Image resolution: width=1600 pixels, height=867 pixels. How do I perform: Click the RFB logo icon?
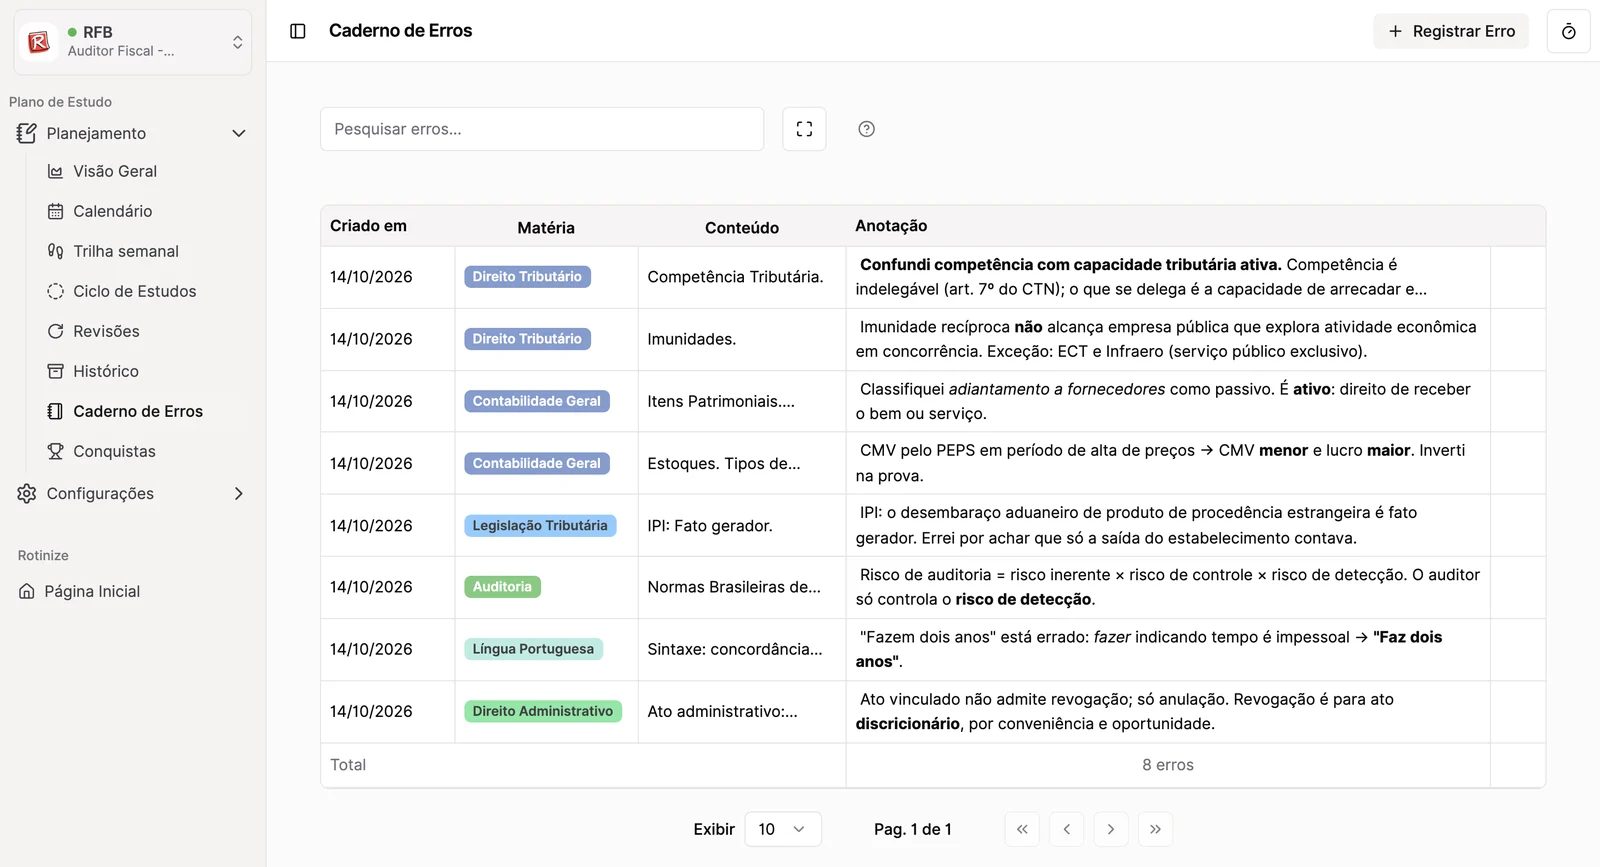[39, 42]
